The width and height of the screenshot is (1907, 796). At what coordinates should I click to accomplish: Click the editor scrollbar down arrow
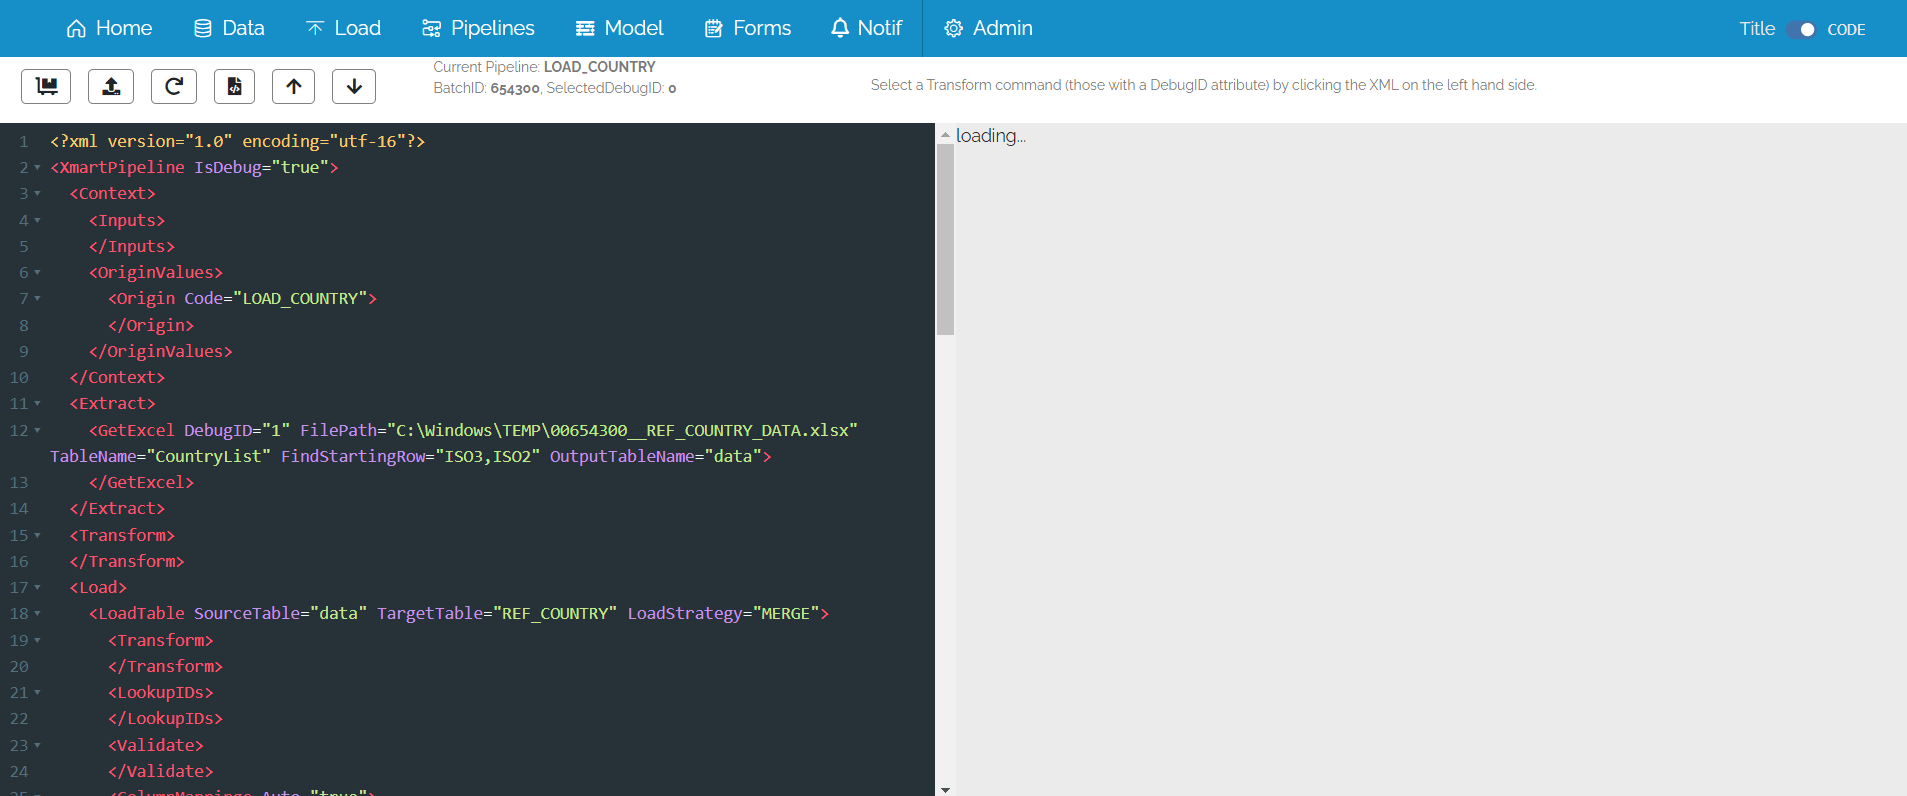point(945,789)
